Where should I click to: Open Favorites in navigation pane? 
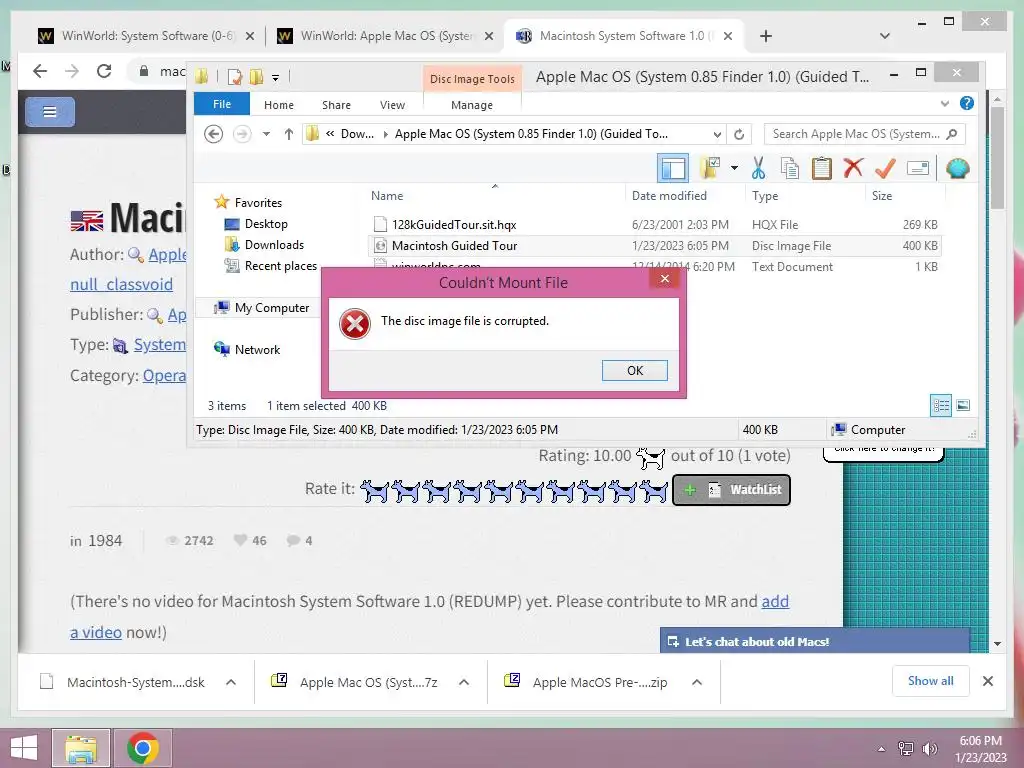[x=258, y=202]
